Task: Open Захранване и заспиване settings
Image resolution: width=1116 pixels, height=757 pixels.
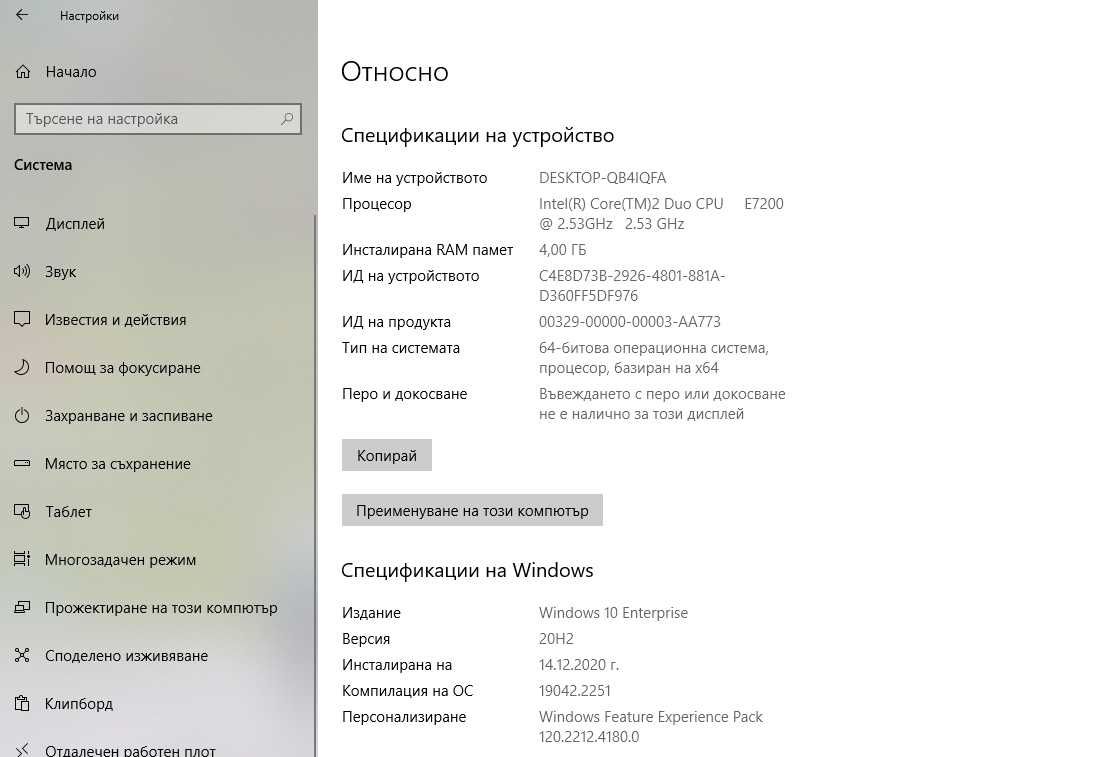Action: (157, 415)
